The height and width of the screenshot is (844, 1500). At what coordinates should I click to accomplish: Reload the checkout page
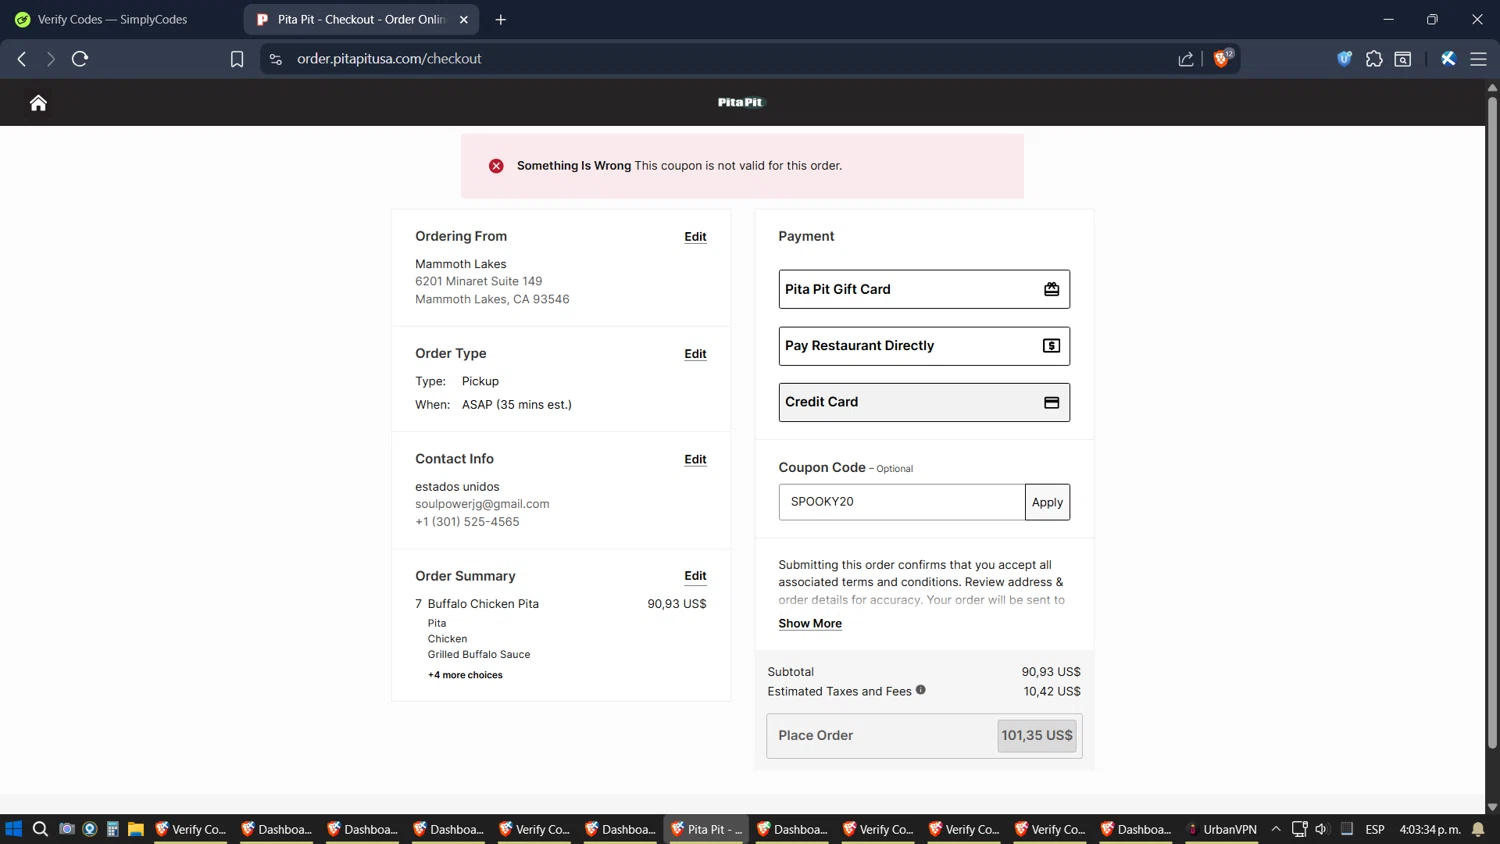(80, 59)
